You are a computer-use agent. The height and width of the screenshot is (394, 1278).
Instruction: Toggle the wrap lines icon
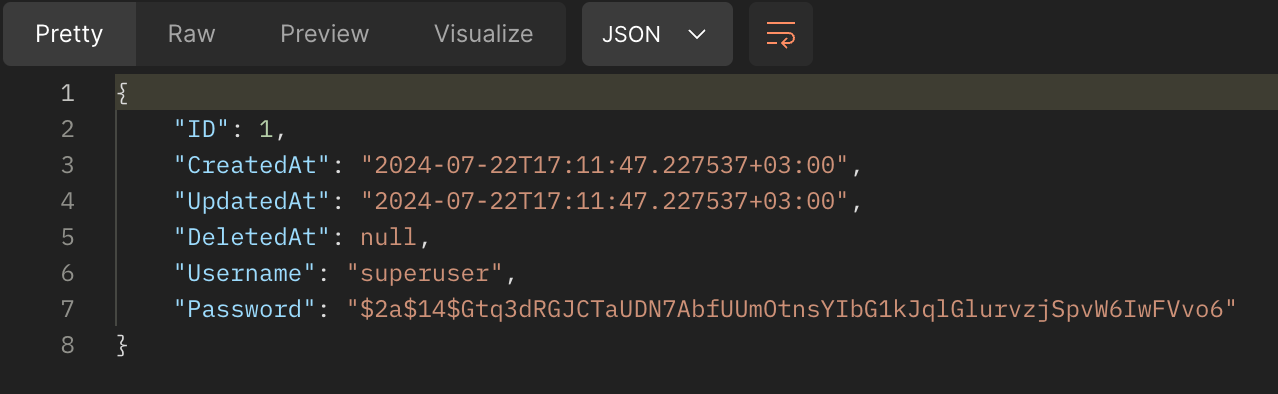point(780,34)
